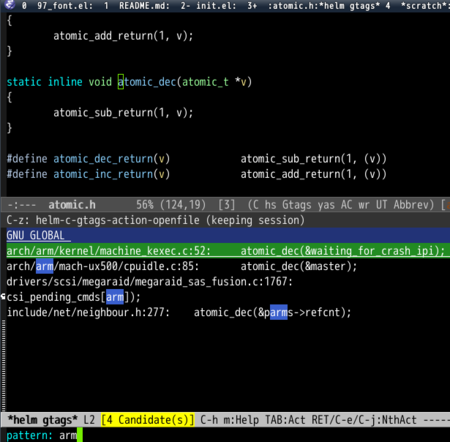Click the atomic_inc_return macro definition

(103, 174)
